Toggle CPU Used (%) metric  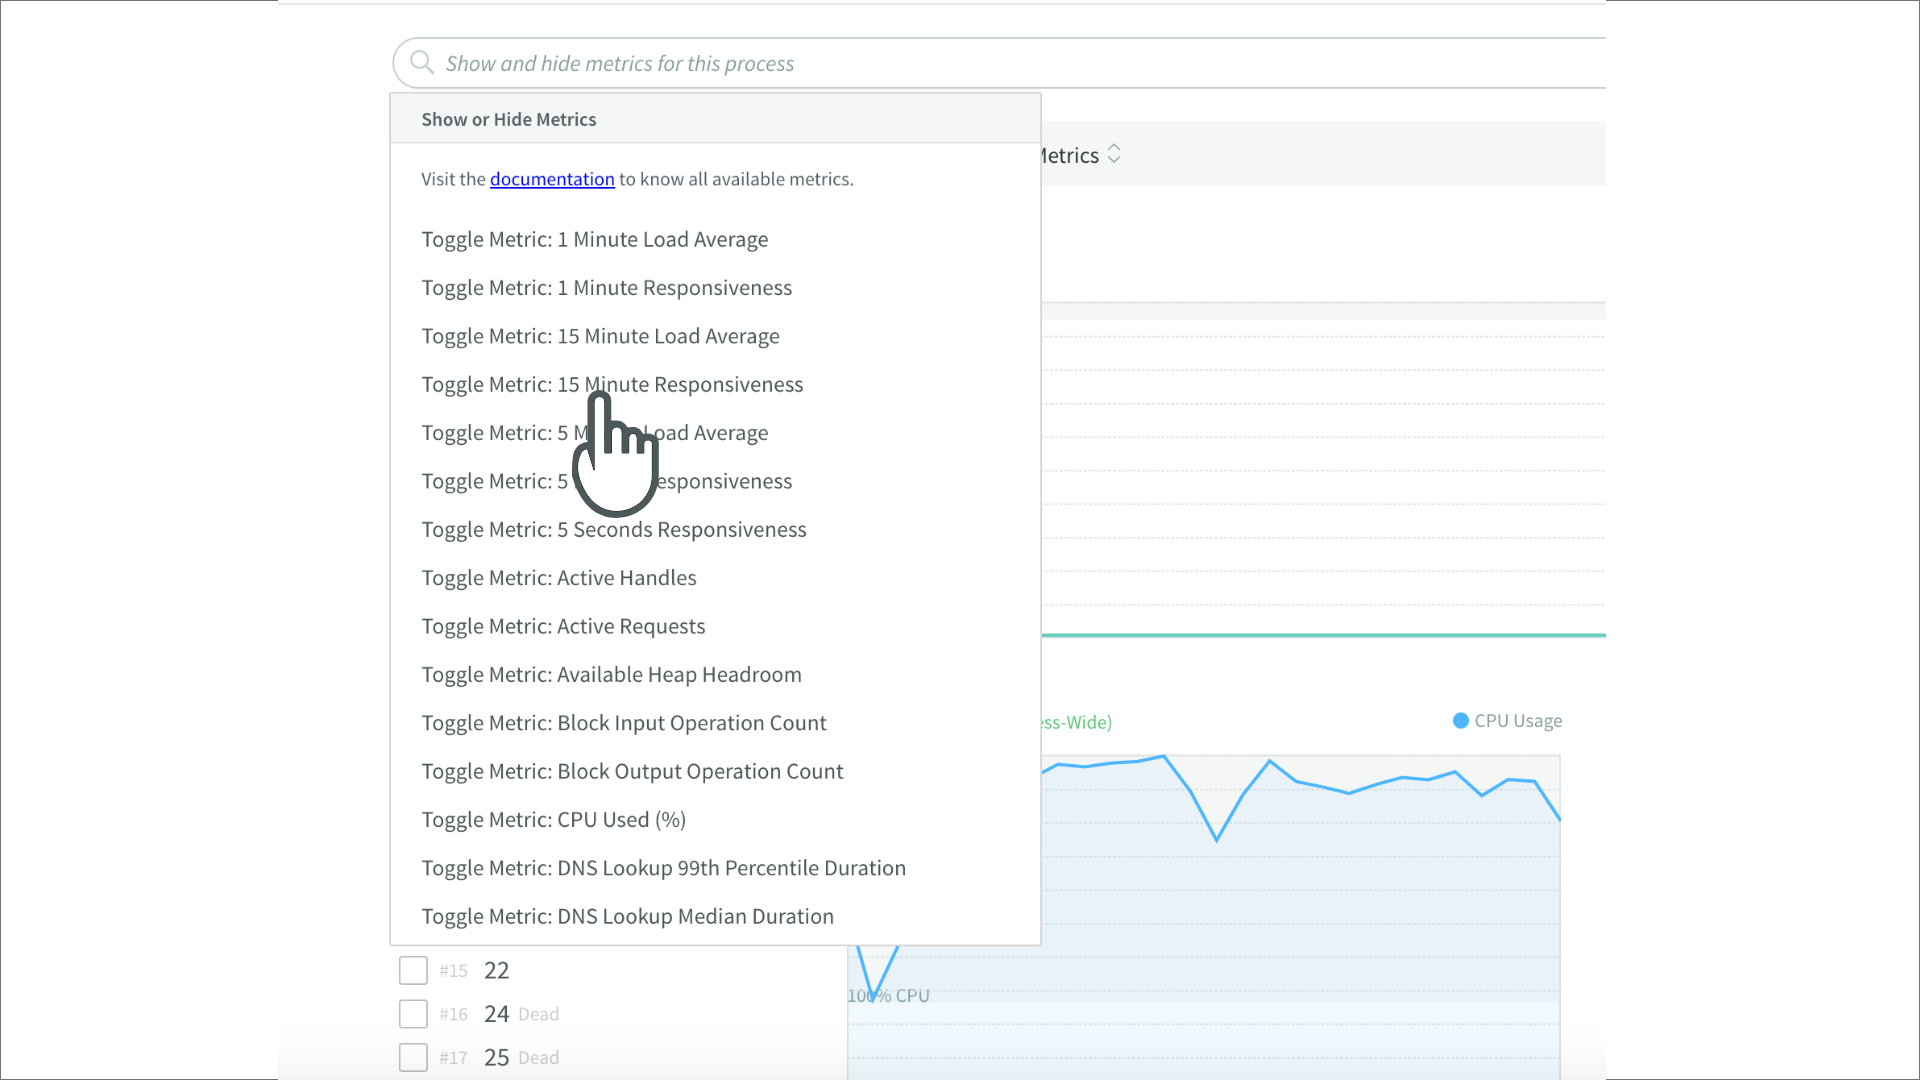point(553,820)
